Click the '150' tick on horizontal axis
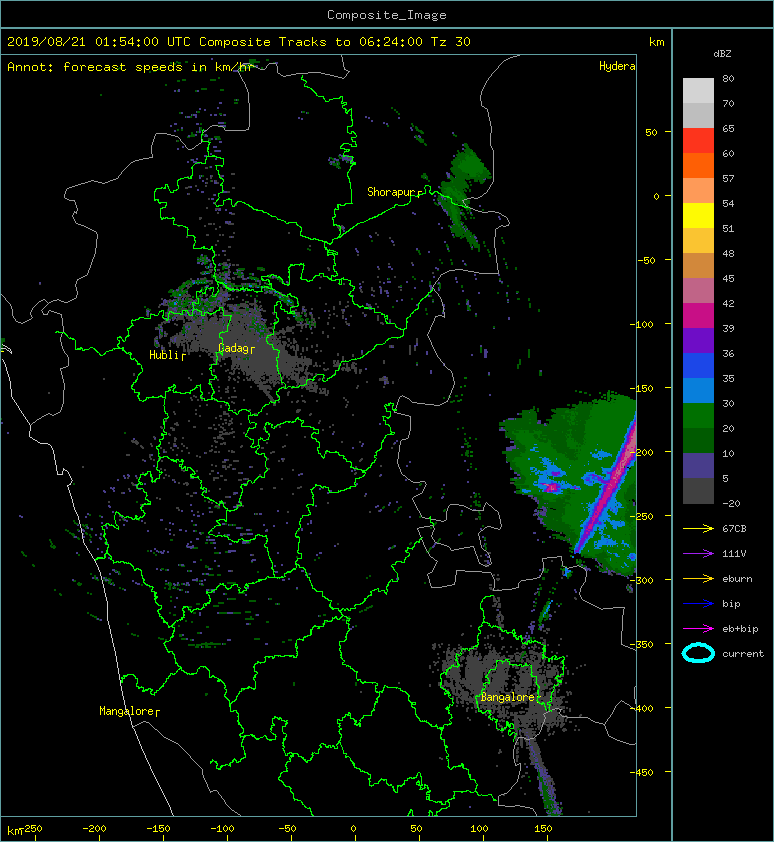The height and width of the screenshot is (842, 774). [543, 829]
